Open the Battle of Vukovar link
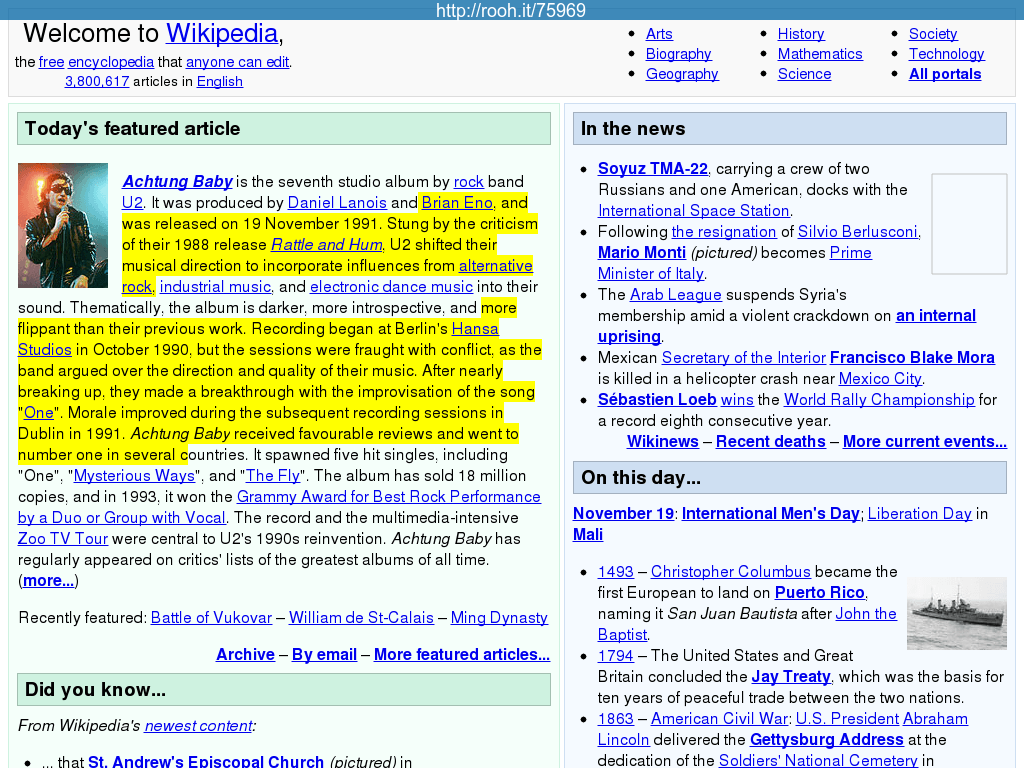This screenshot has width=1024, height=768. coord(211,618)
